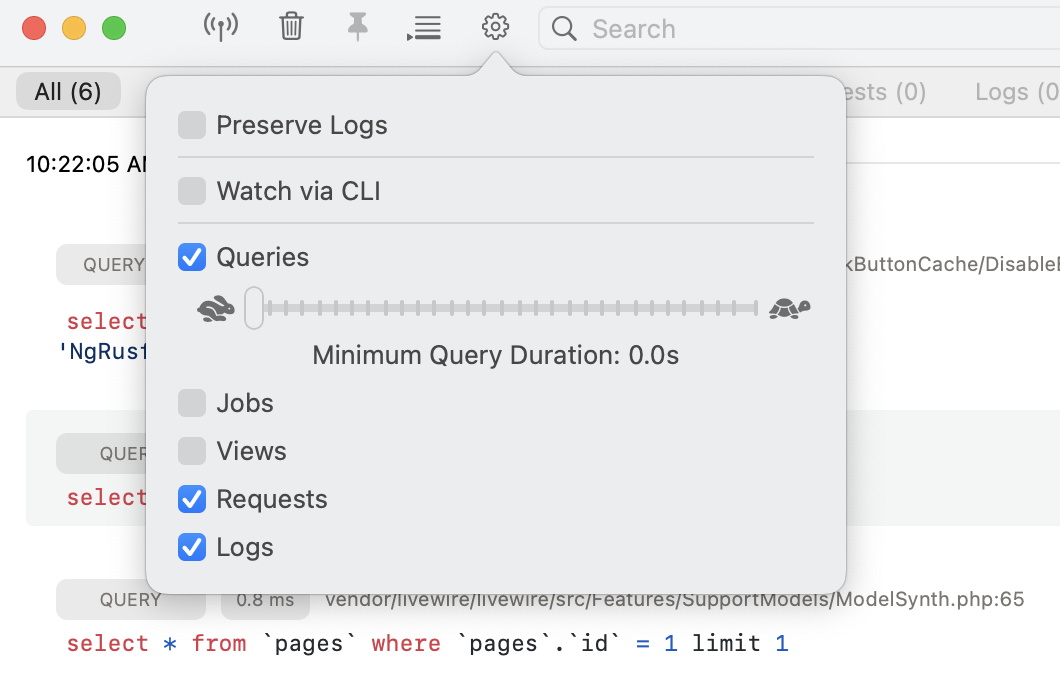Click the magnifying glass search icon
This screenshot has height=688, width=1060.
point(564,29)
